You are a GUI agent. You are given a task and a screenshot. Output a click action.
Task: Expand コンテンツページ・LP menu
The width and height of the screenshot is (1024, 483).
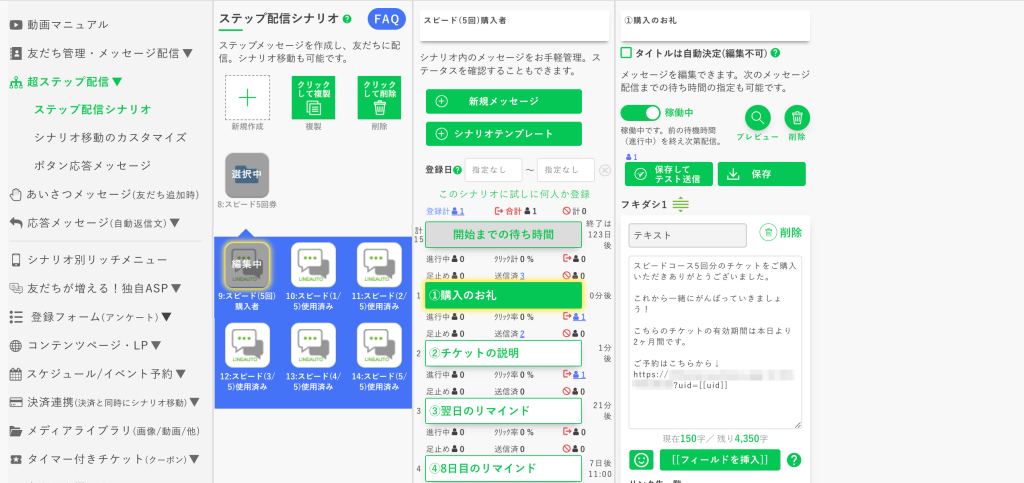point(85,345)
